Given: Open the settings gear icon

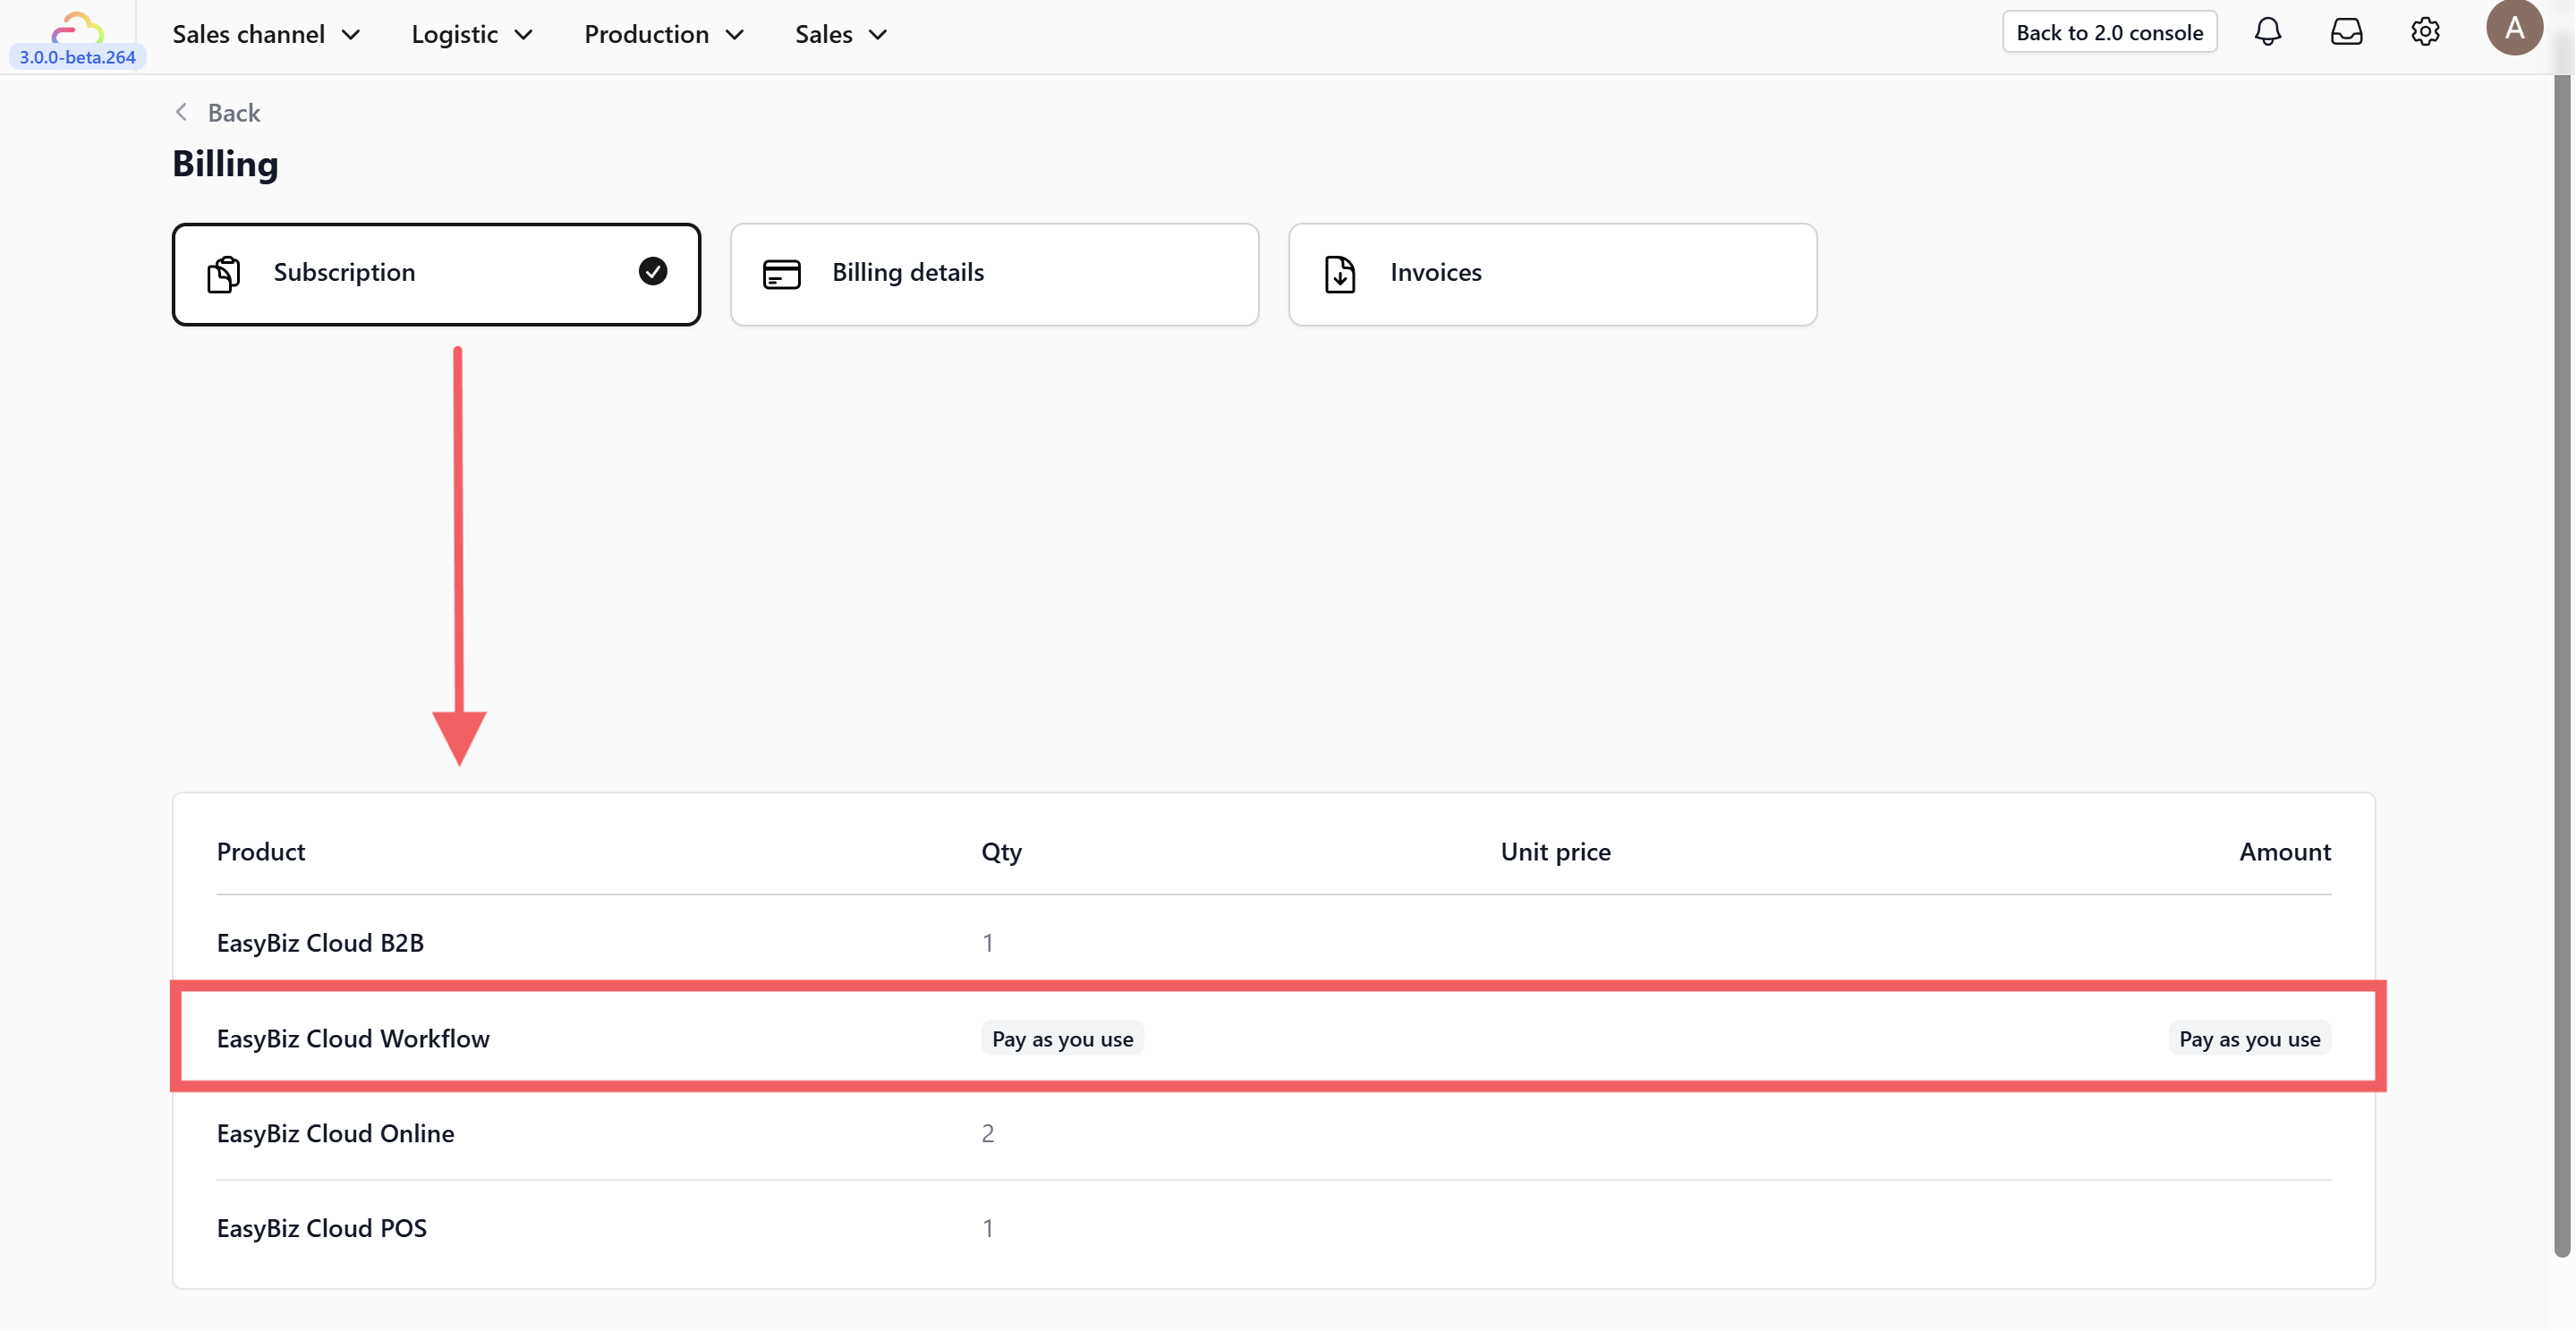Looking at the screenshot, I should [2424, 32].
